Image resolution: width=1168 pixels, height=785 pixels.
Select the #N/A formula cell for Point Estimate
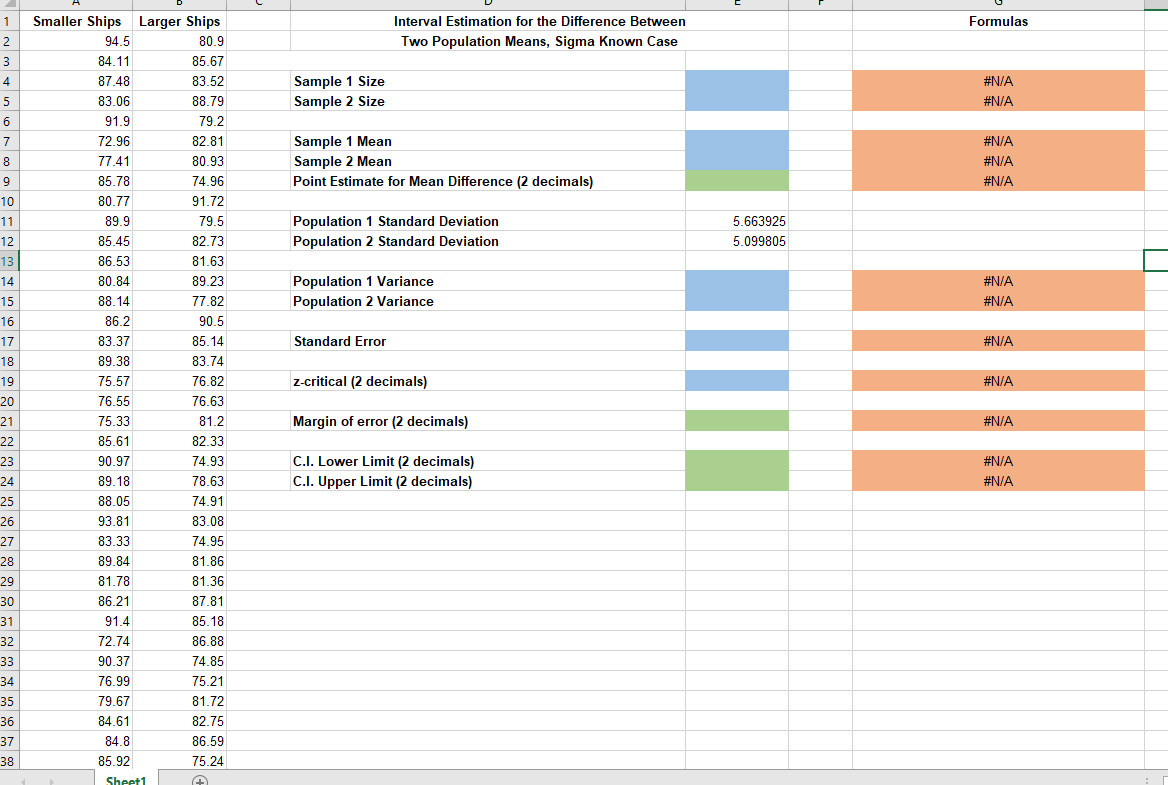(x=998, y=181)
